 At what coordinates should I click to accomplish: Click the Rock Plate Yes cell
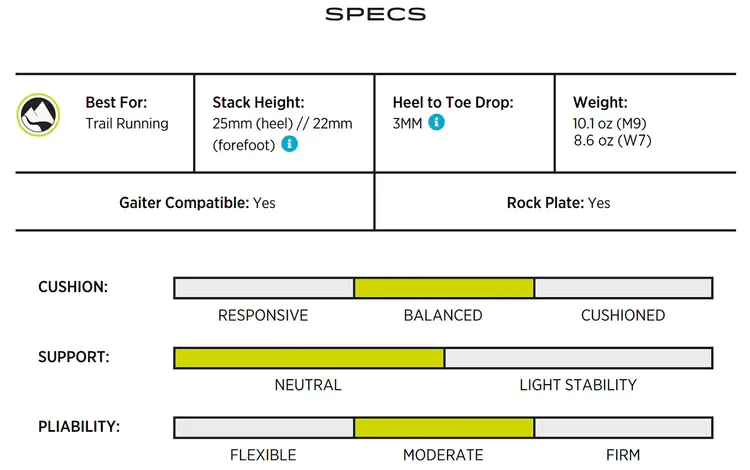click(556, 201)
